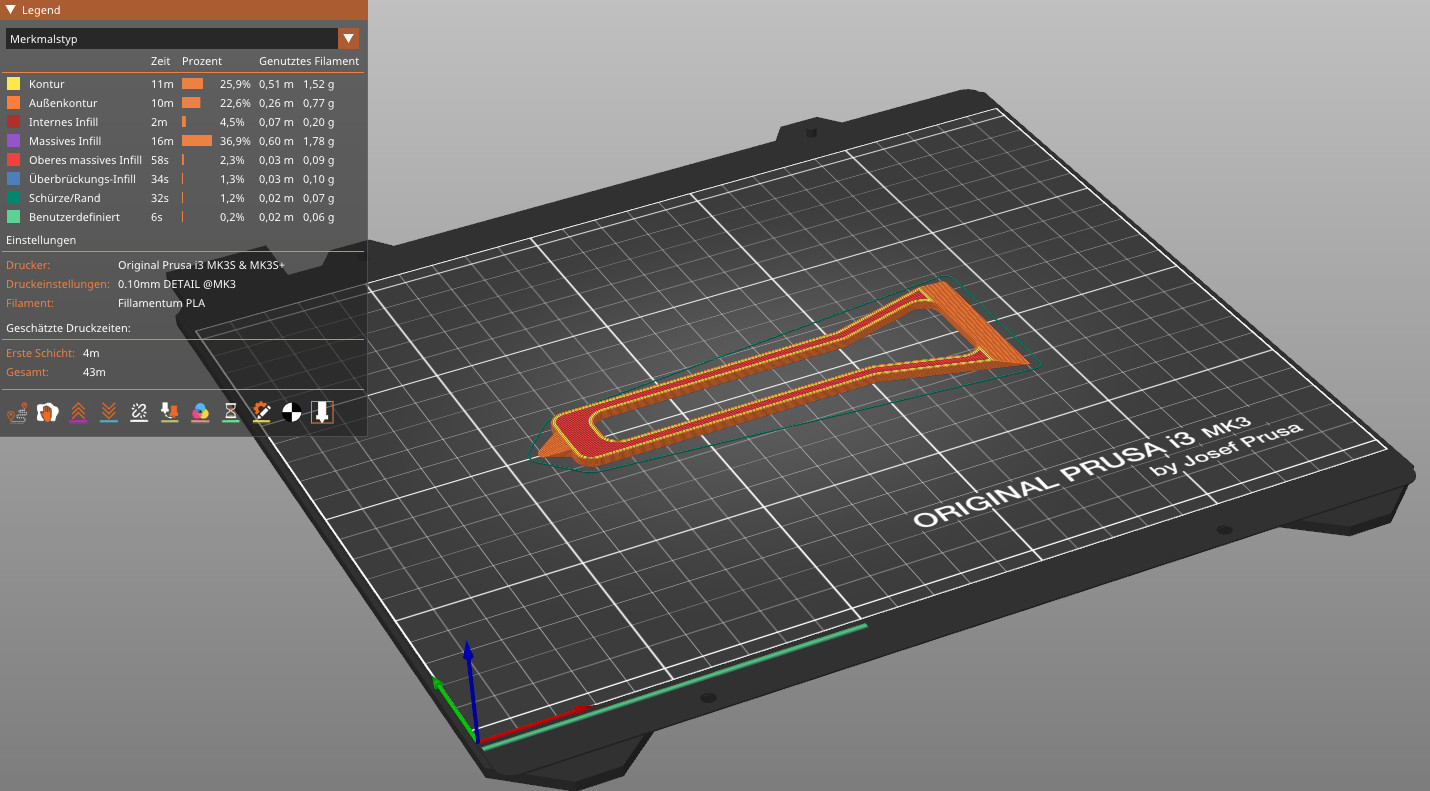This screenshot has width=1430, height=791.
Task: Toggle center of gravity icon
Action: pyautogui.click(x=291, y=411)
